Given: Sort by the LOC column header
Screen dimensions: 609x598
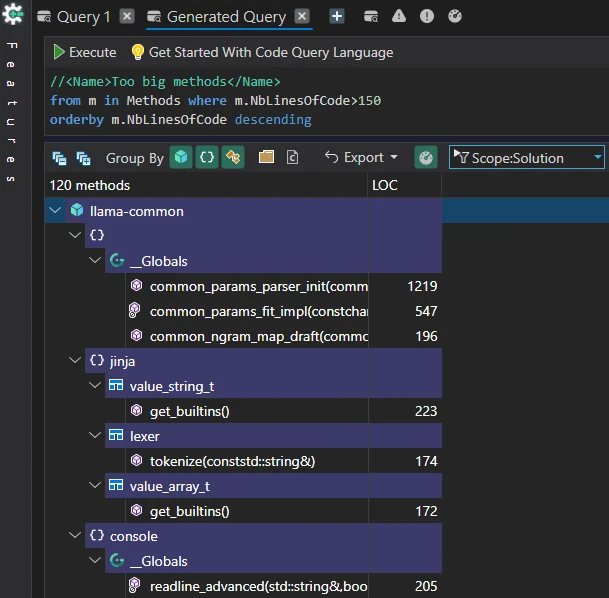Looking at the screenshot, I should click(404, 185).
